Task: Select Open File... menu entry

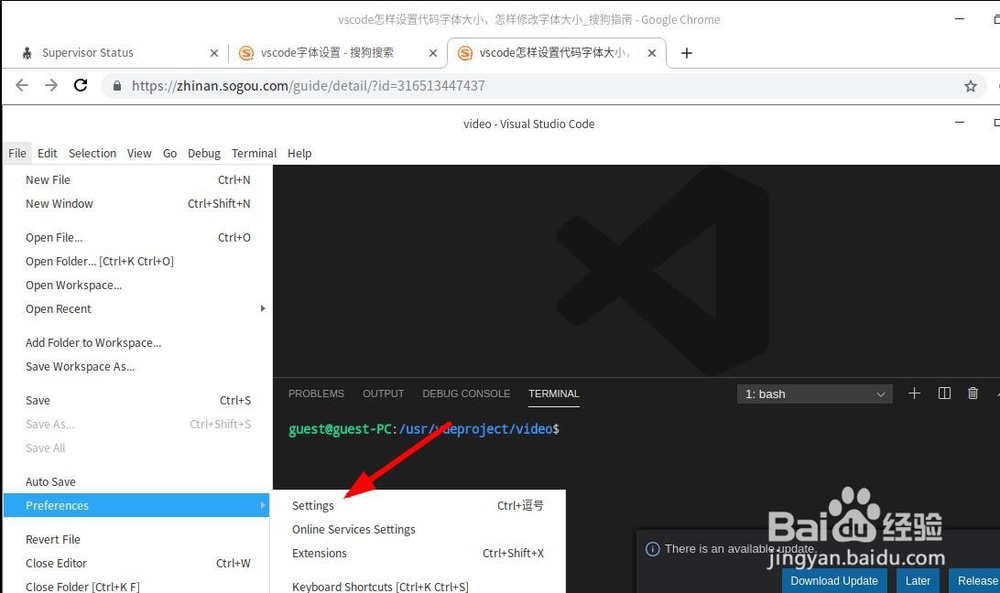Action: pos(138,237)
